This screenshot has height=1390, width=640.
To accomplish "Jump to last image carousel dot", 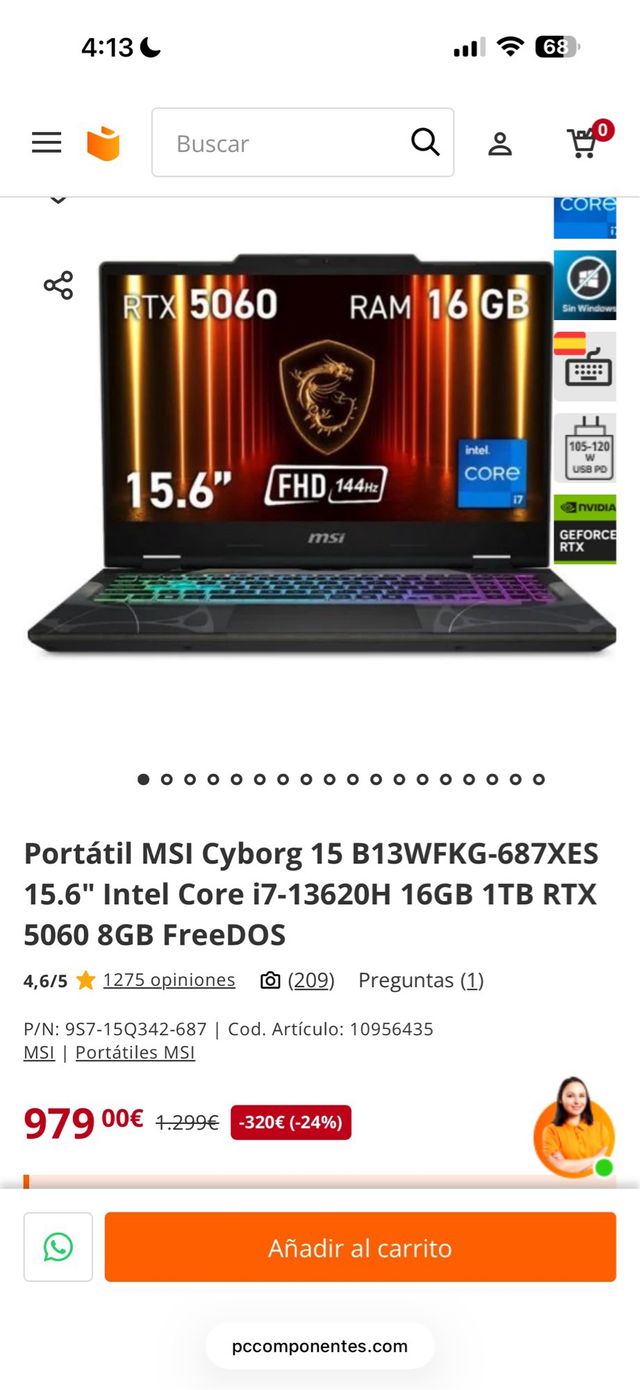I will pos(538,779).
